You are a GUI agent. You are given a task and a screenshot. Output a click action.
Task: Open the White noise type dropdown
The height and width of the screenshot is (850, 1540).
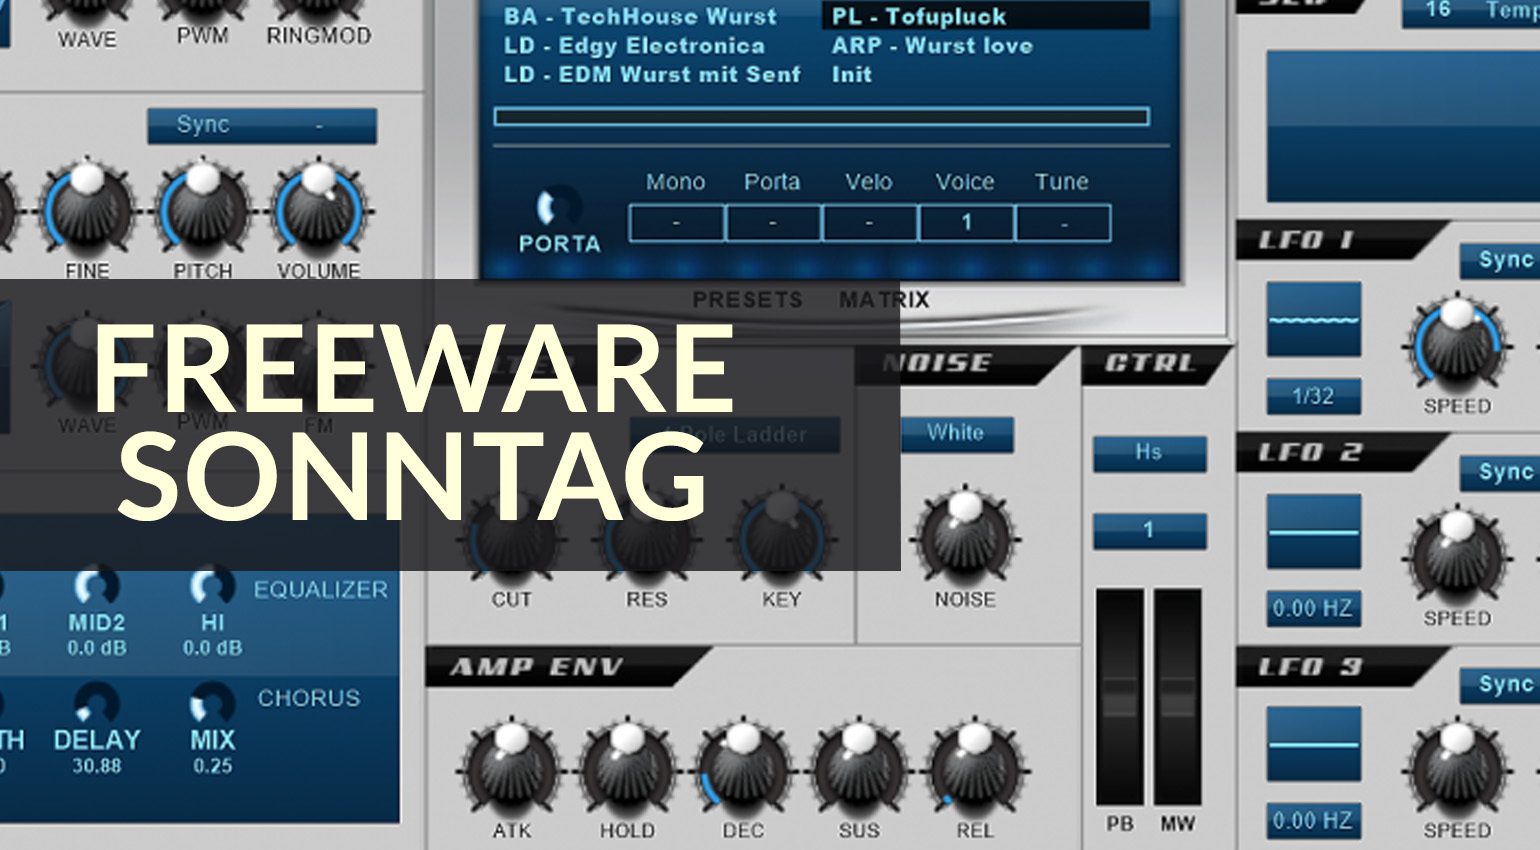(x=957, y=434)
